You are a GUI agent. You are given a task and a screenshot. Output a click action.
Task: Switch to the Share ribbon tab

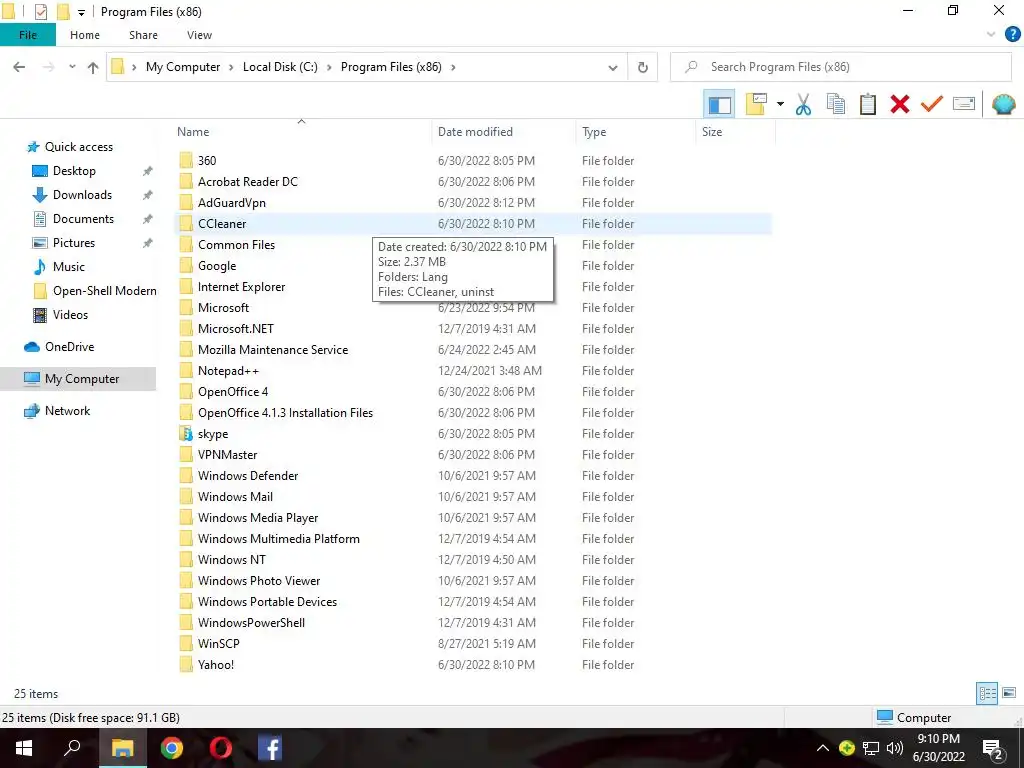click(143, 35)
